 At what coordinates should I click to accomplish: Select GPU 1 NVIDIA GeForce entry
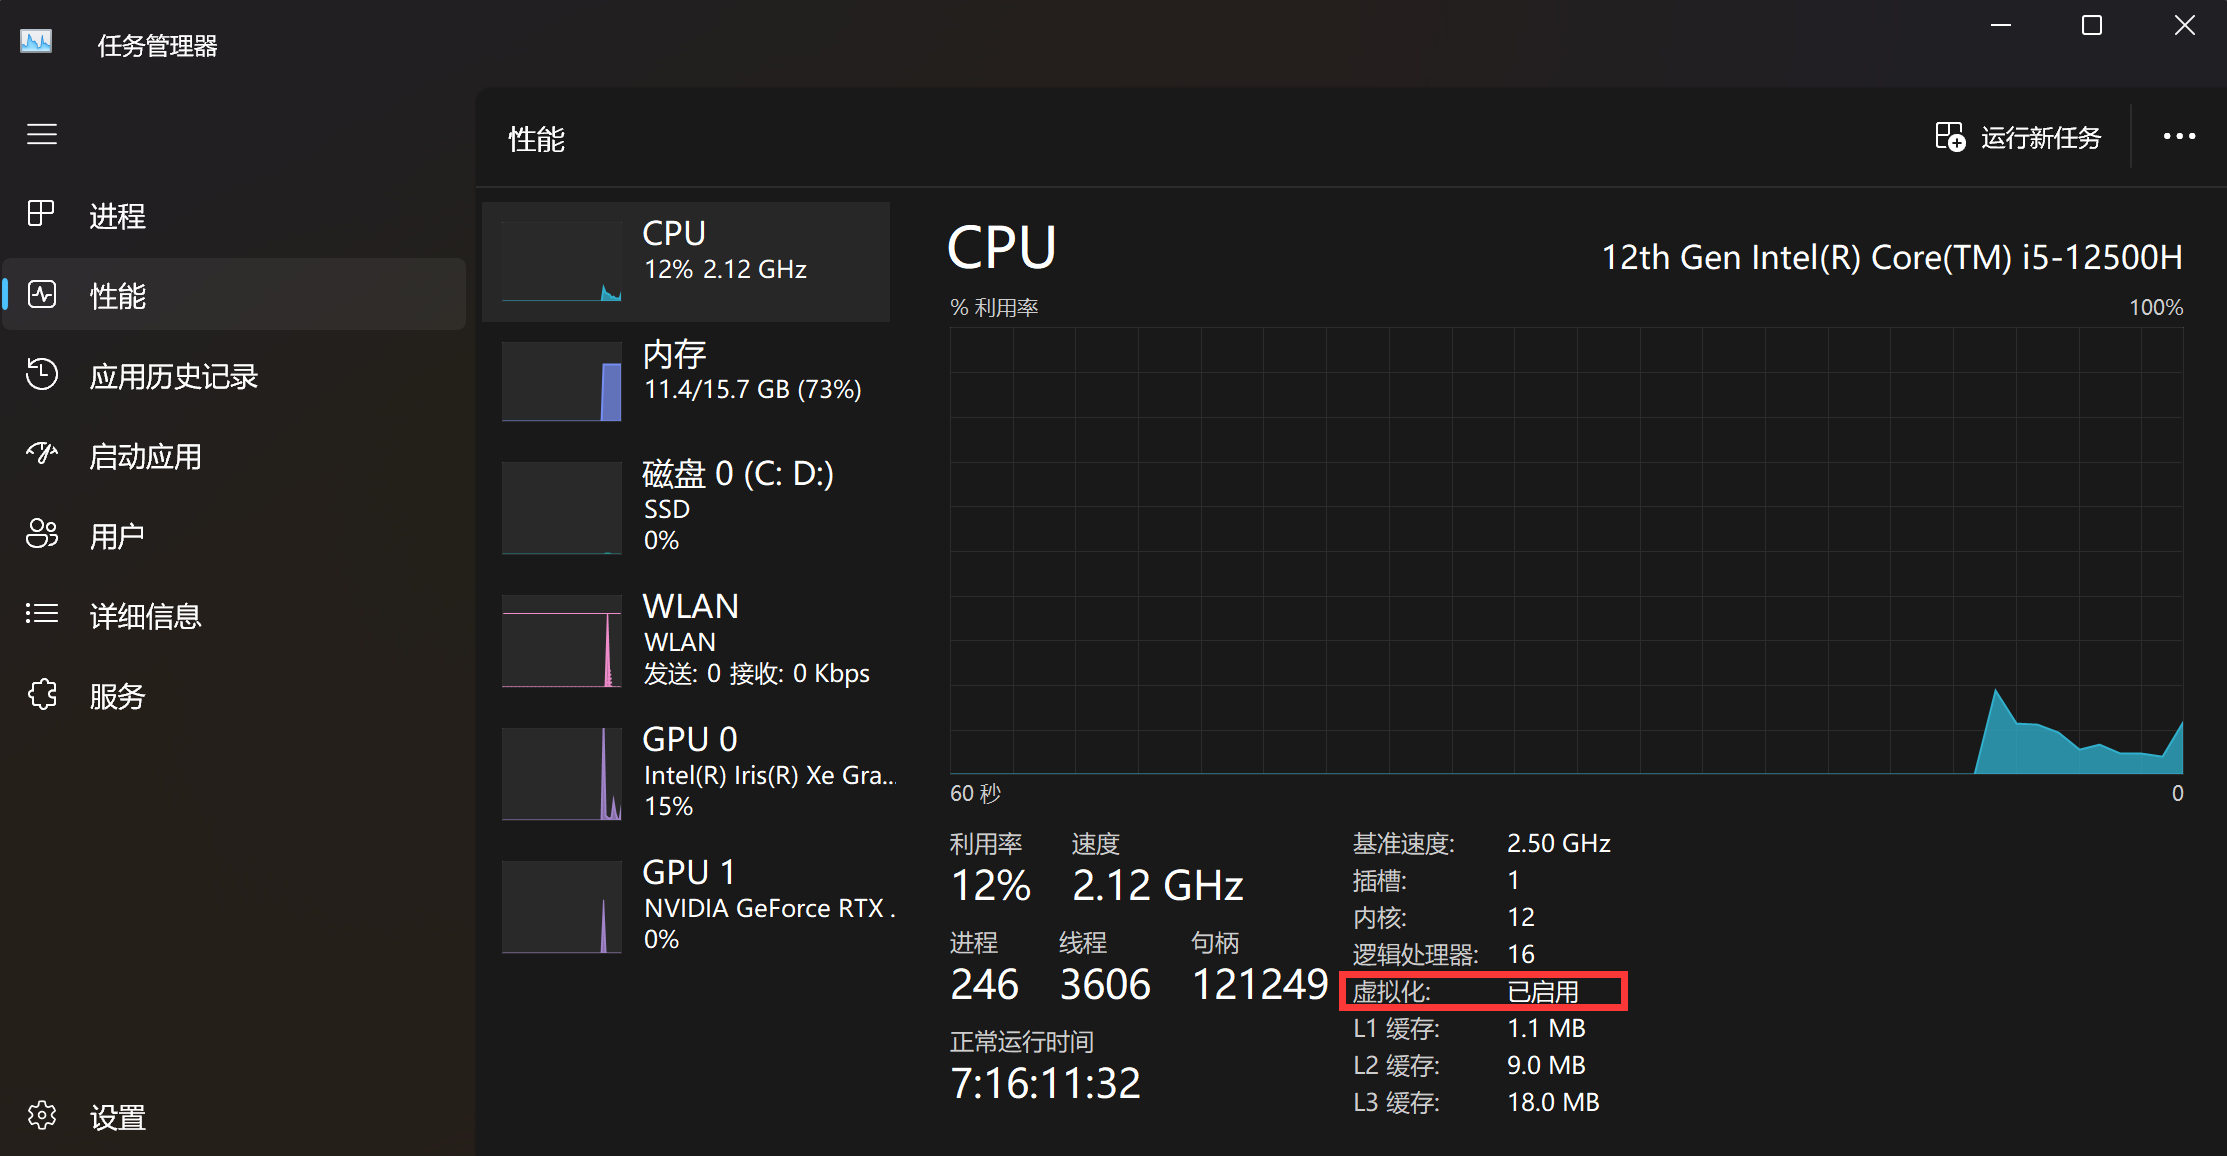[x=686, y=906]
